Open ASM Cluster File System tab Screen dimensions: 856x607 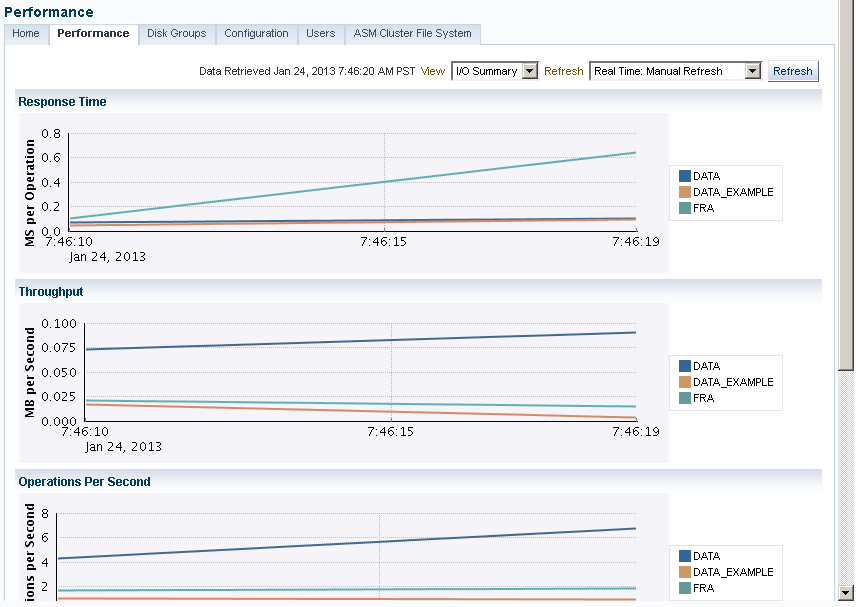412,34
